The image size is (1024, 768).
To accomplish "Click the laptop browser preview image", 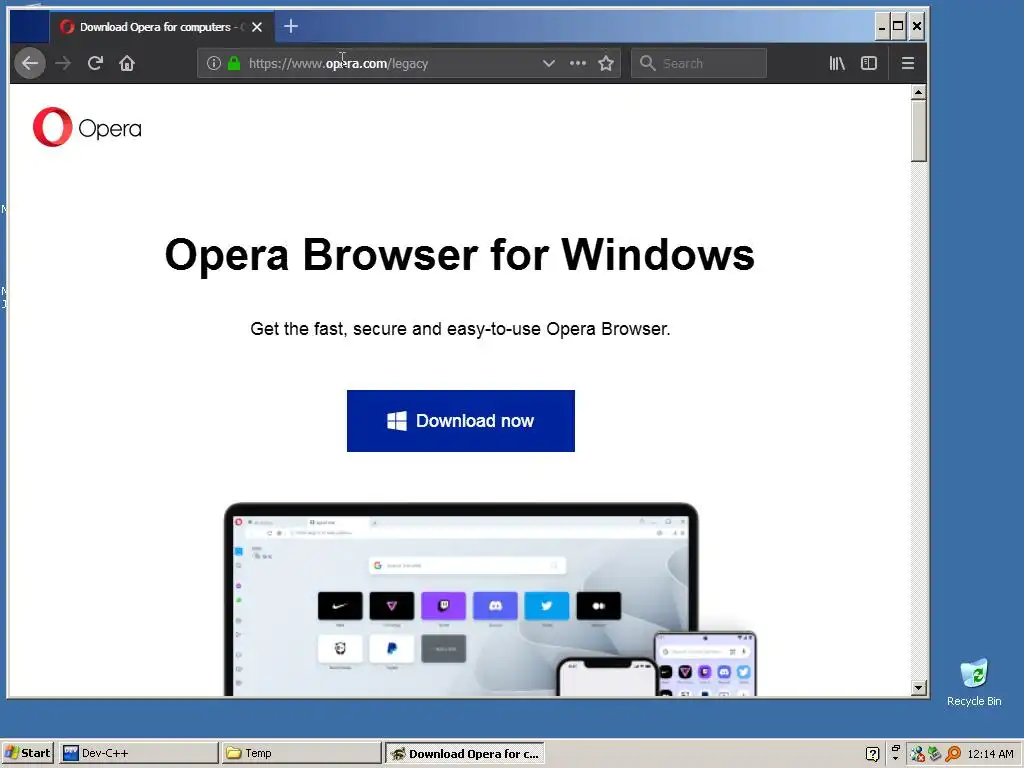I will (460, 600).
